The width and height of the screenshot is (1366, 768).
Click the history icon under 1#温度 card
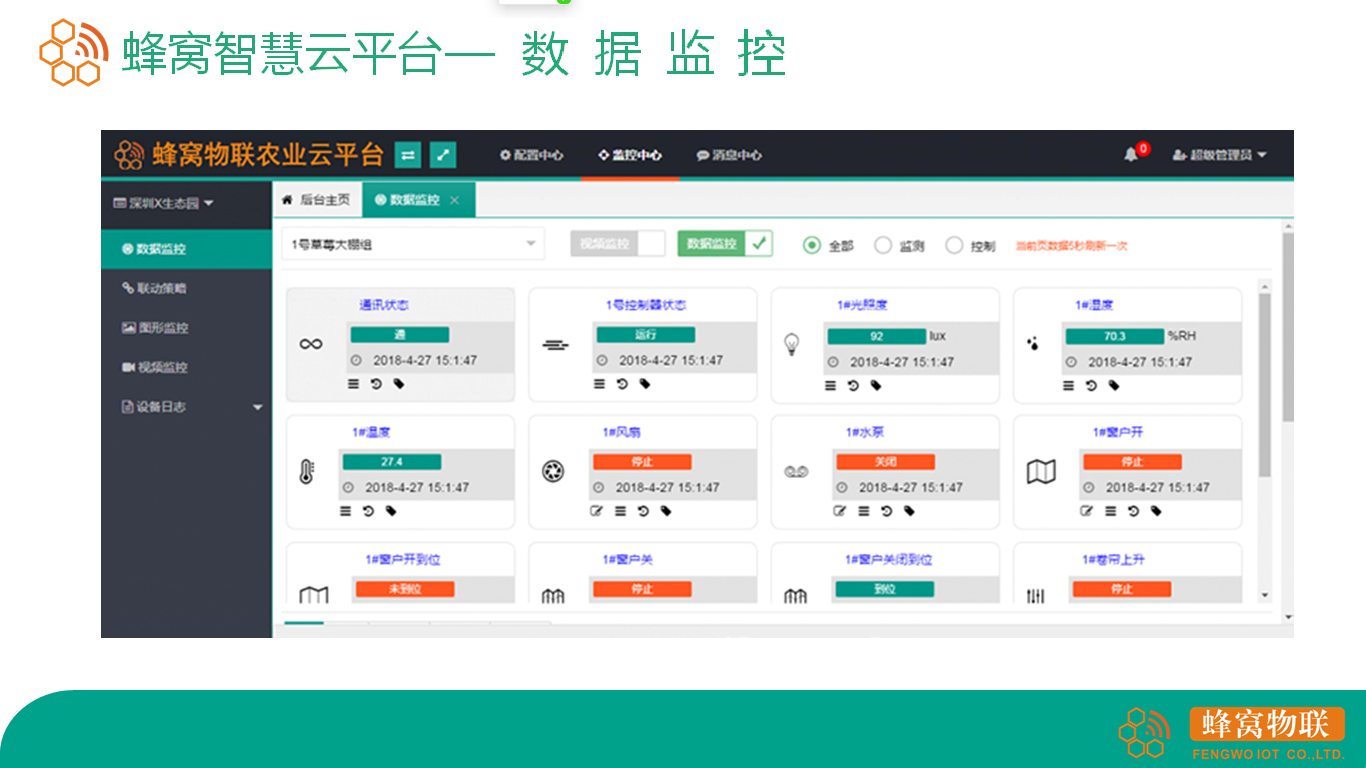pyautogui.click(x=368, y=510)
